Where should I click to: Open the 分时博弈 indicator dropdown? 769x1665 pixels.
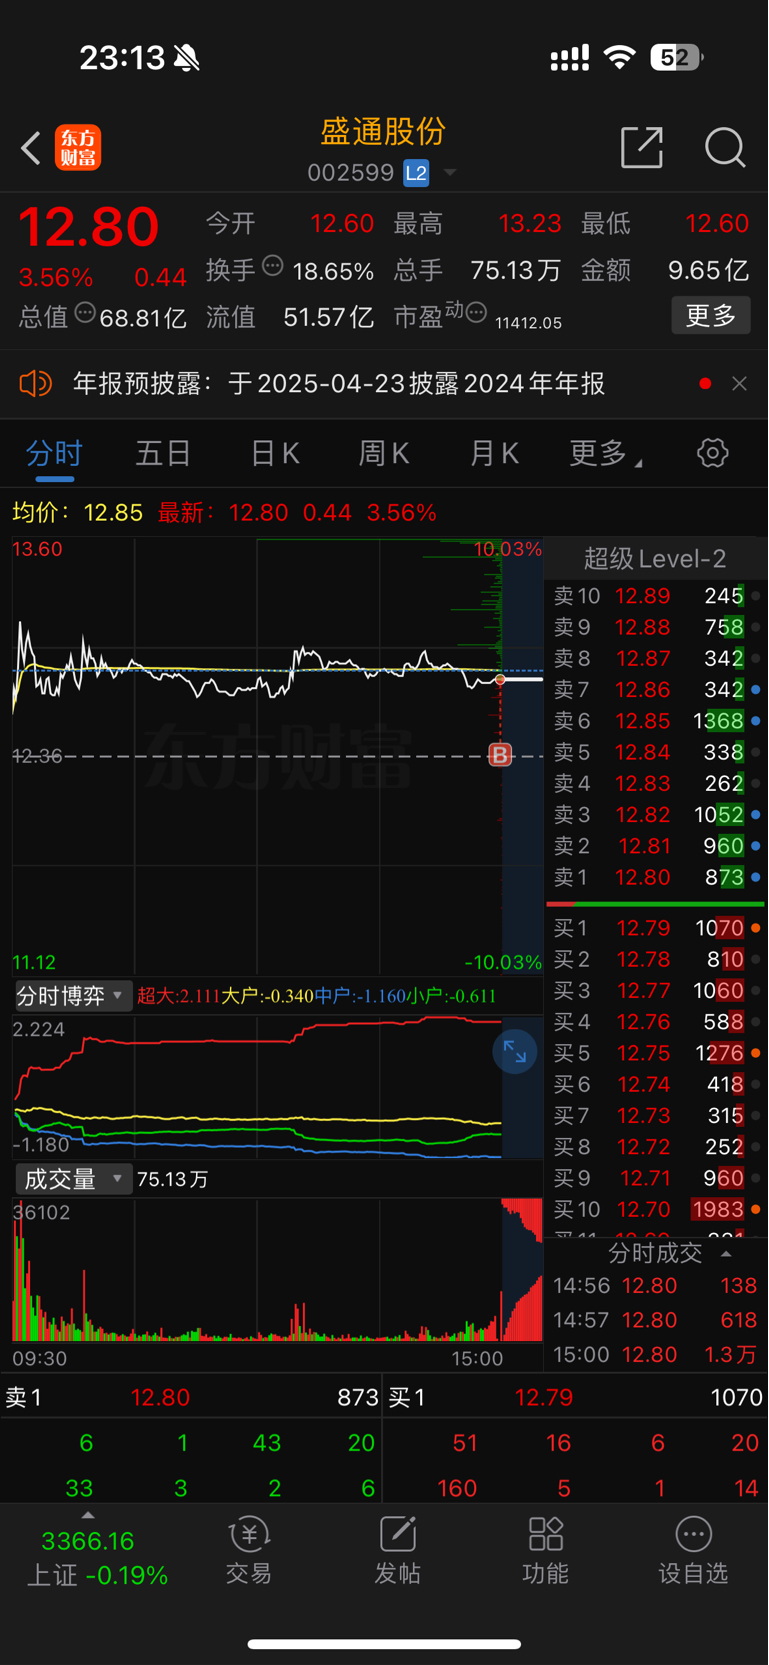(72, 996)
